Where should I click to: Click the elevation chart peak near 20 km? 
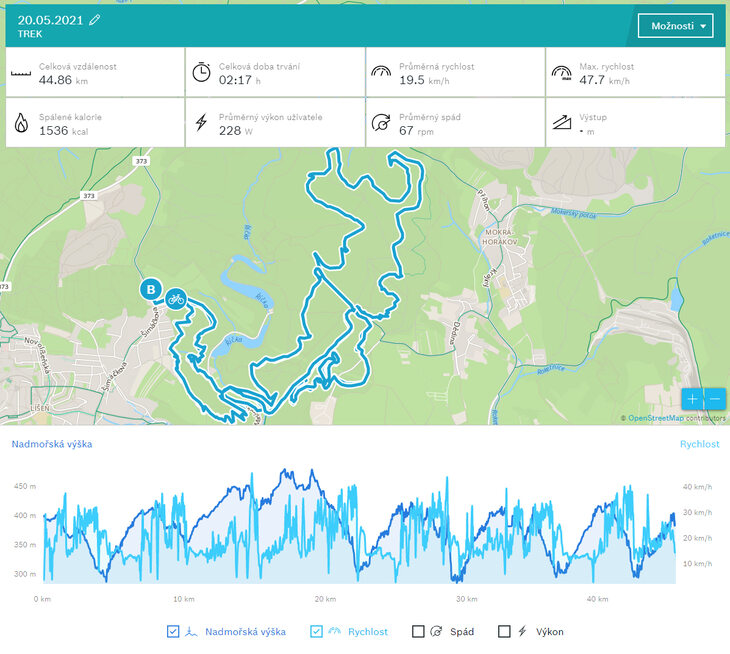point(287,470)
